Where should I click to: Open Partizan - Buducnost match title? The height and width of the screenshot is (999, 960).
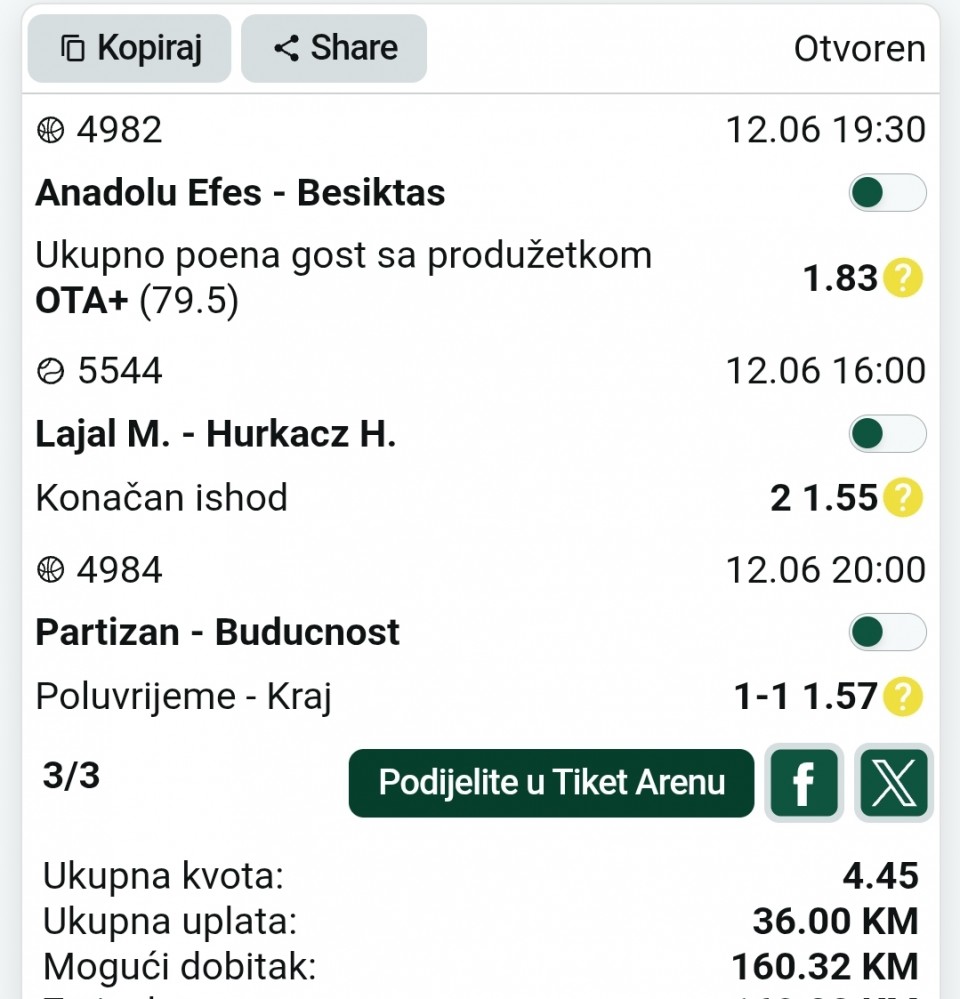coord(217,633)
